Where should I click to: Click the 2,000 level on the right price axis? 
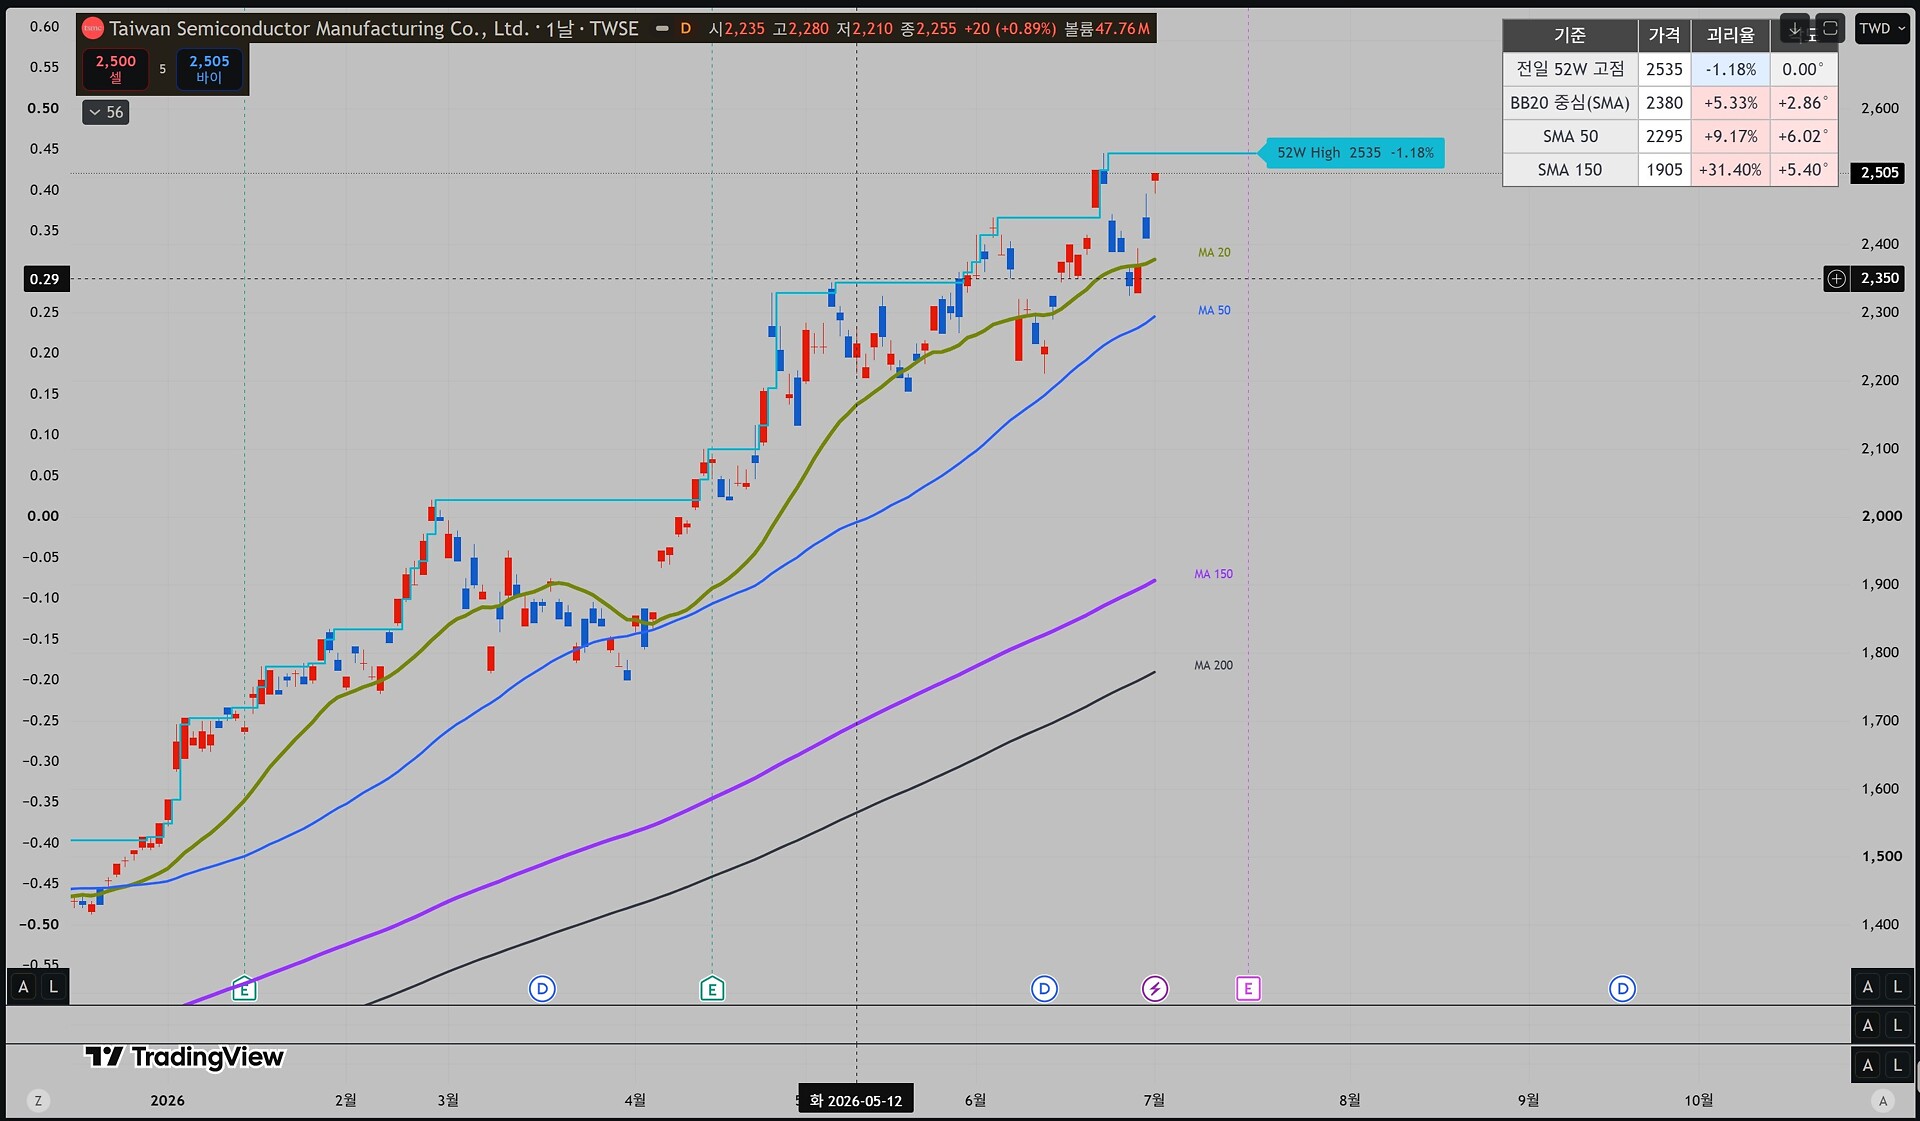[x=1882, y=516]
